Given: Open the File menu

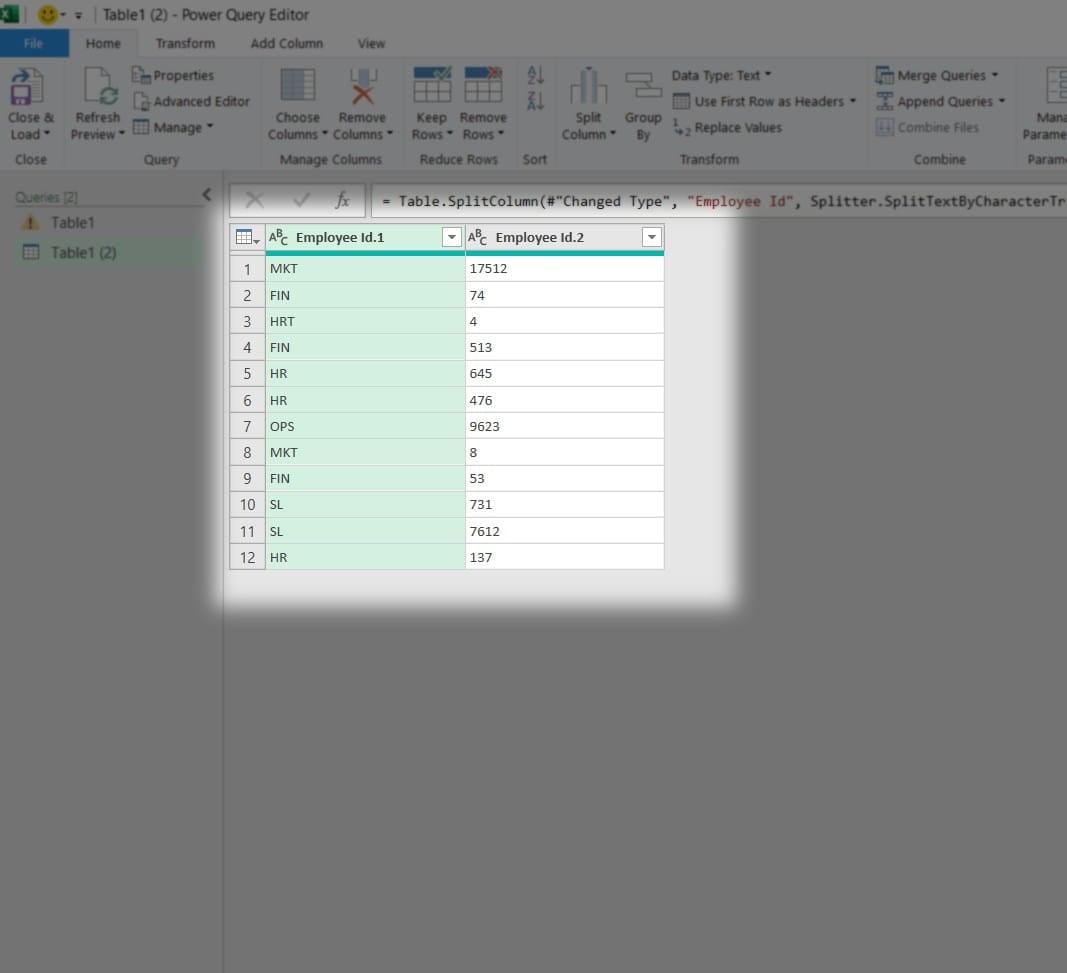Looking at the screenshot, I should 33,43.
